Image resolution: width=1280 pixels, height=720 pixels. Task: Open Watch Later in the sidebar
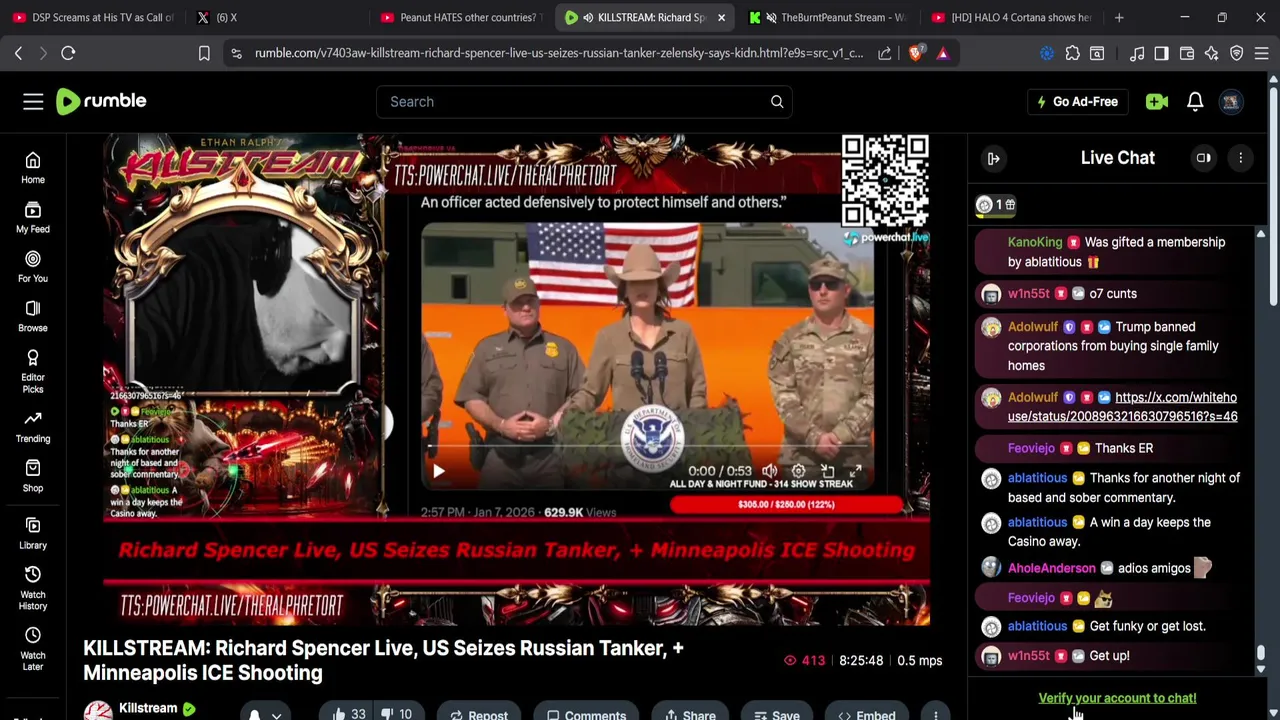[33, 649]
